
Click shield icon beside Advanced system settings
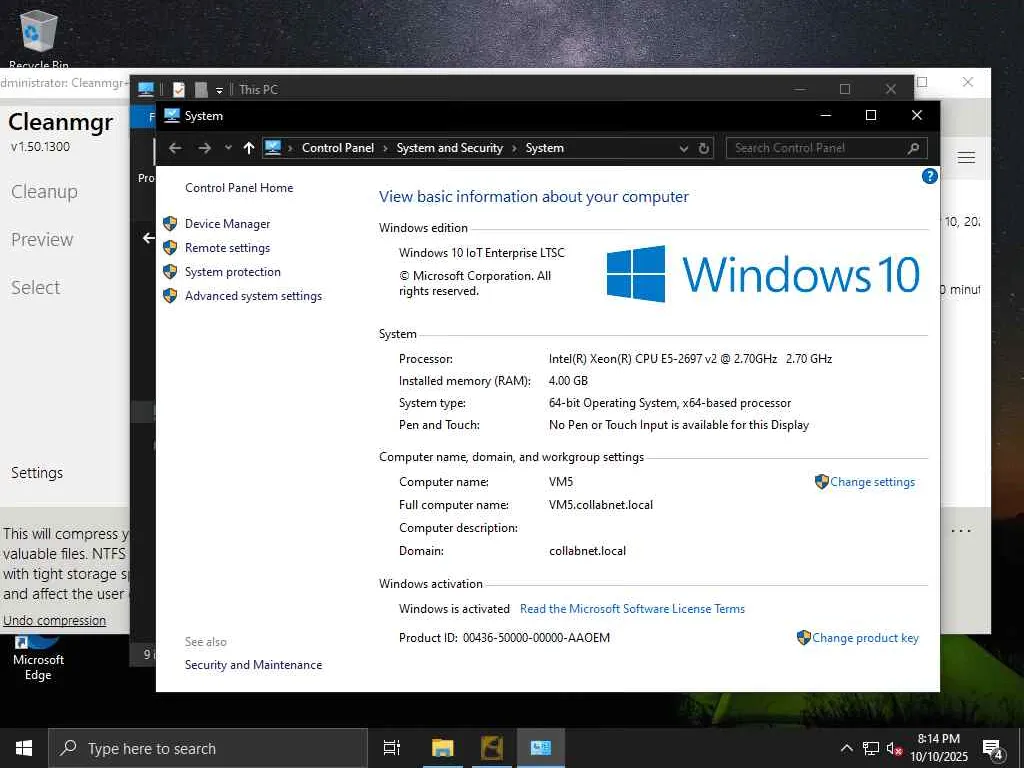click(x=170, y=296)
